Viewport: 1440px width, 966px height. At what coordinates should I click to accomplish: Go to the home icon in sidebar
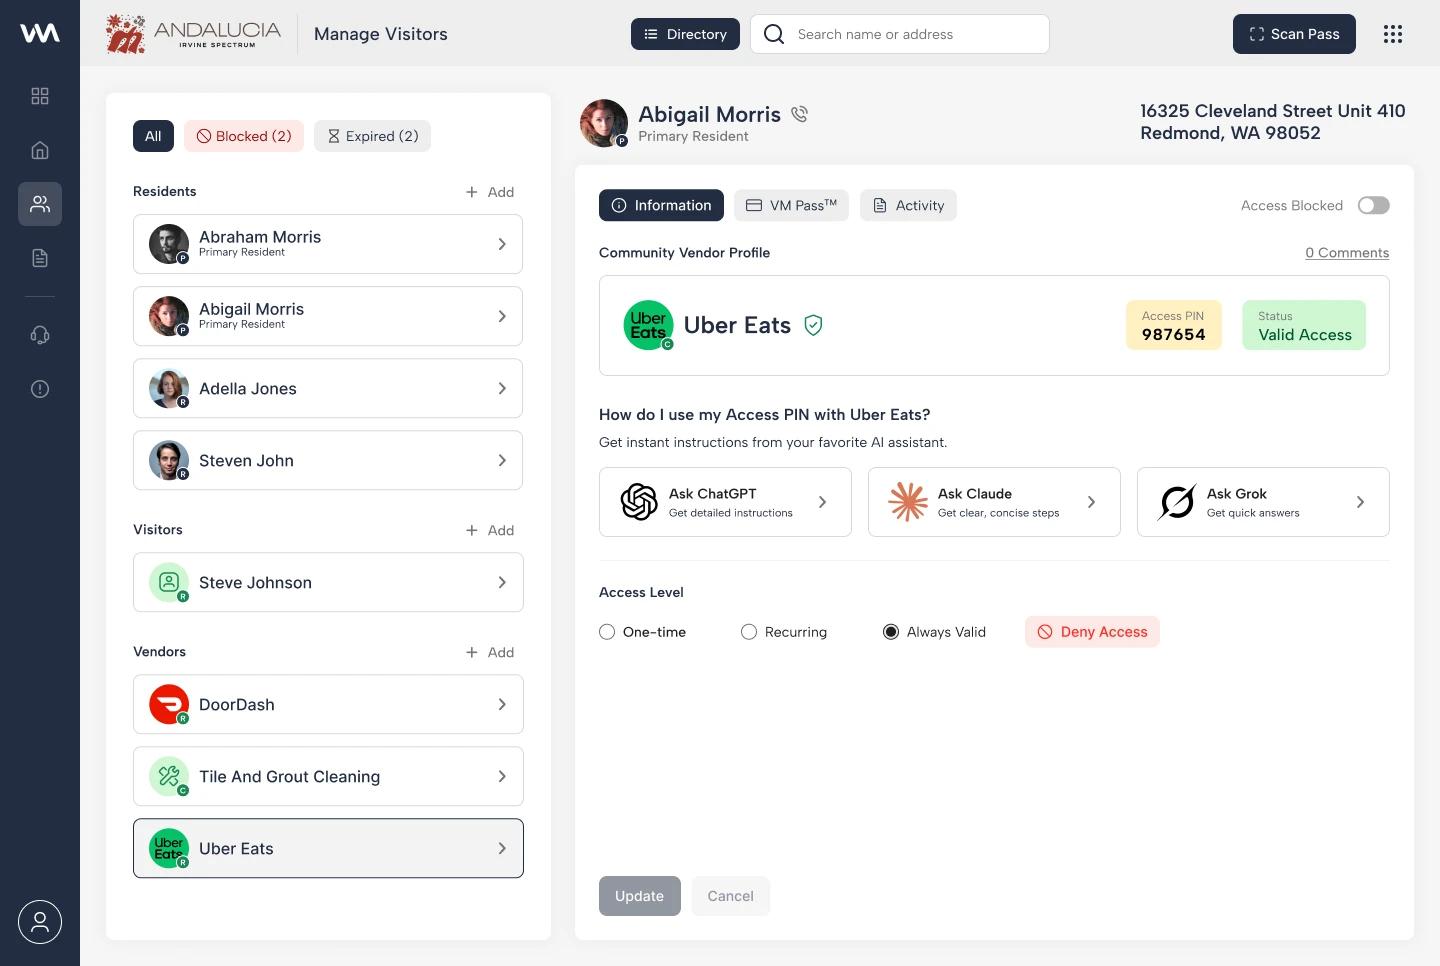(40, 150)
